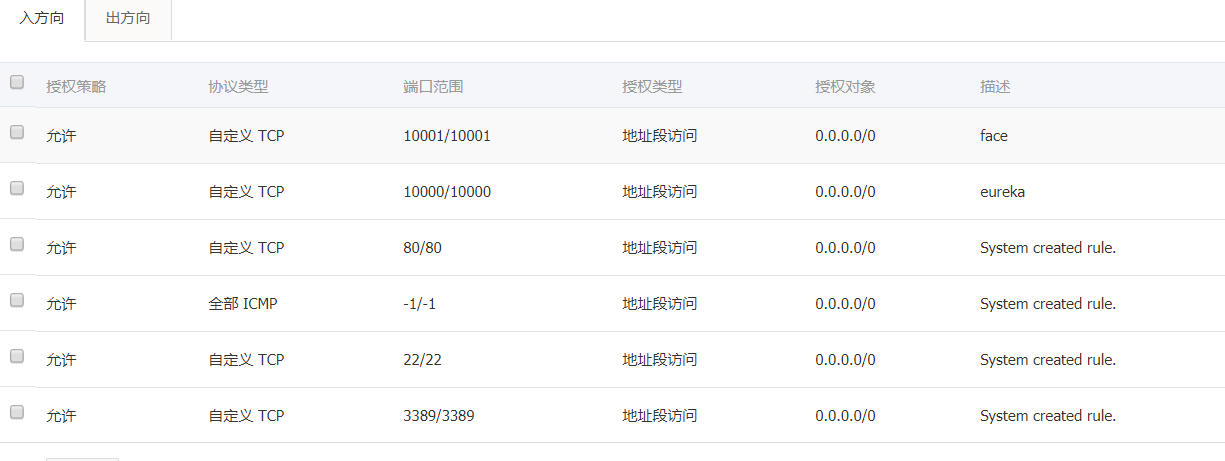Viewport: 1225px width, 461px height.
Task: Click the 端口范围 column header
Action: coord(433,87)
